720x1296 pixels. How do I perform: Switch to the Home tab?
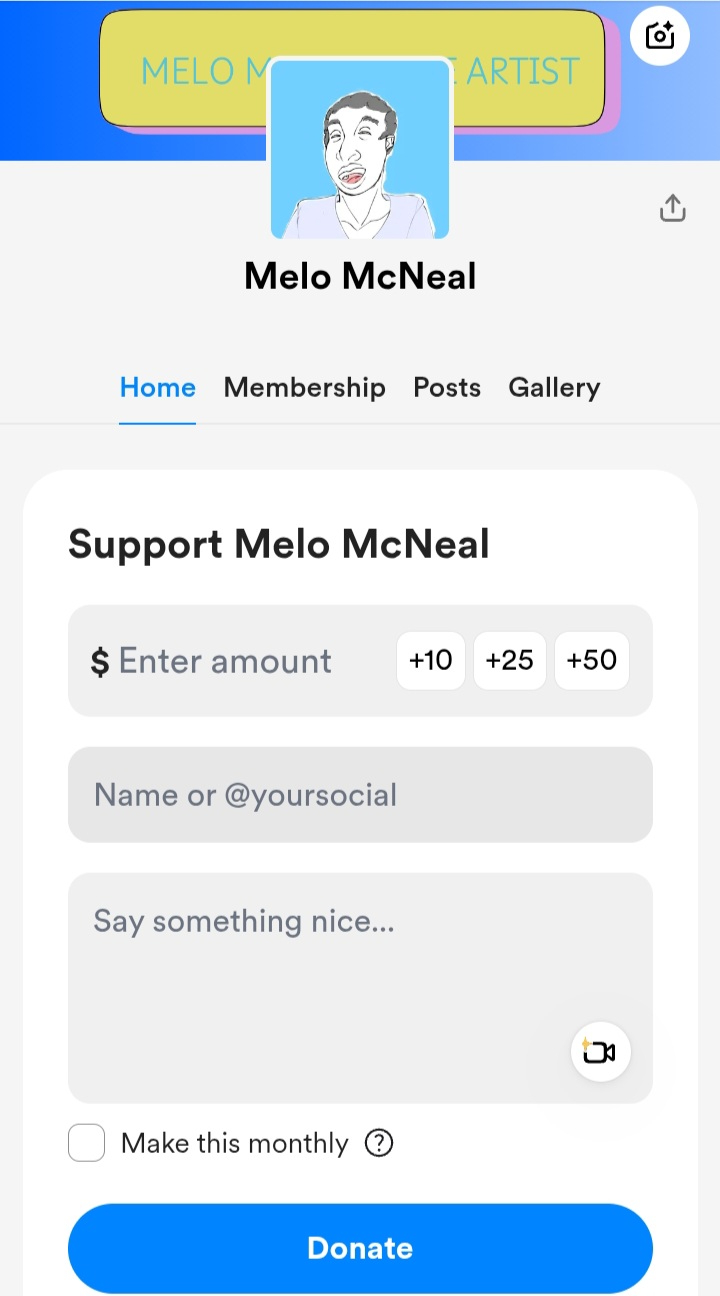(158, 388)
